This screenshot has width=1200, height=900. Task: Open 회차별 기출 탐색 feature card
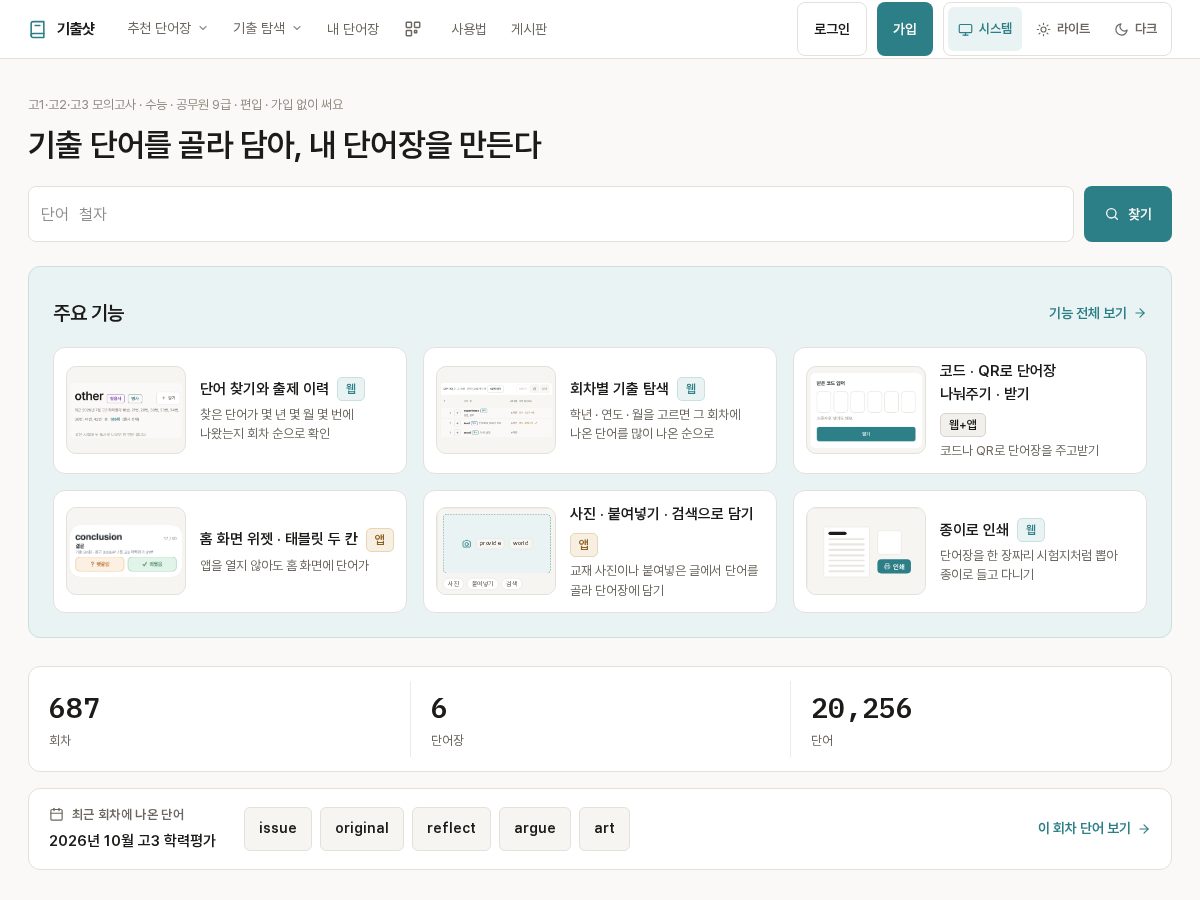pyautogui.click(x=600, y=410)
